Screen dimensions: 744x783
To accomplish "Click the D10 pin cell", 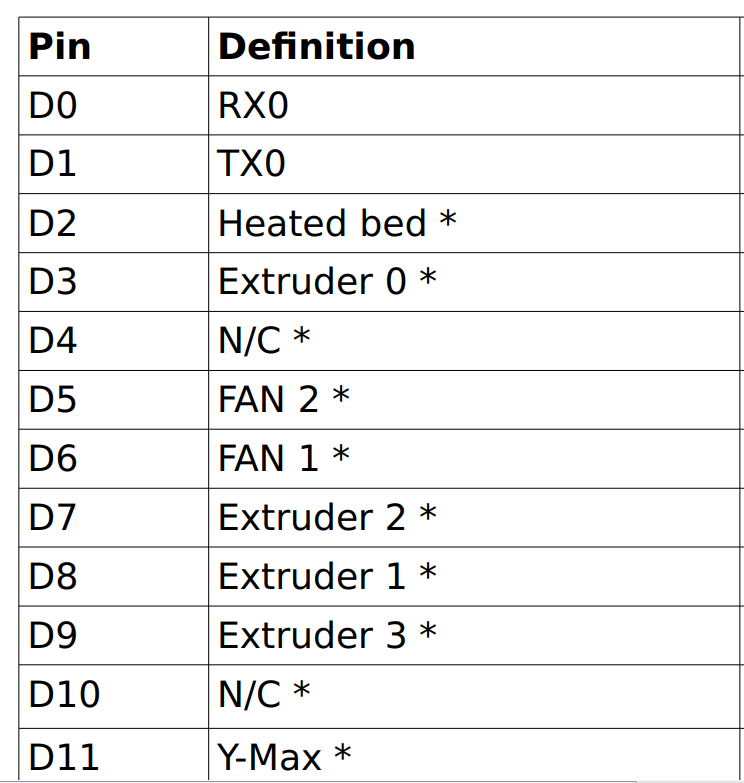I will tap(64, 695).
